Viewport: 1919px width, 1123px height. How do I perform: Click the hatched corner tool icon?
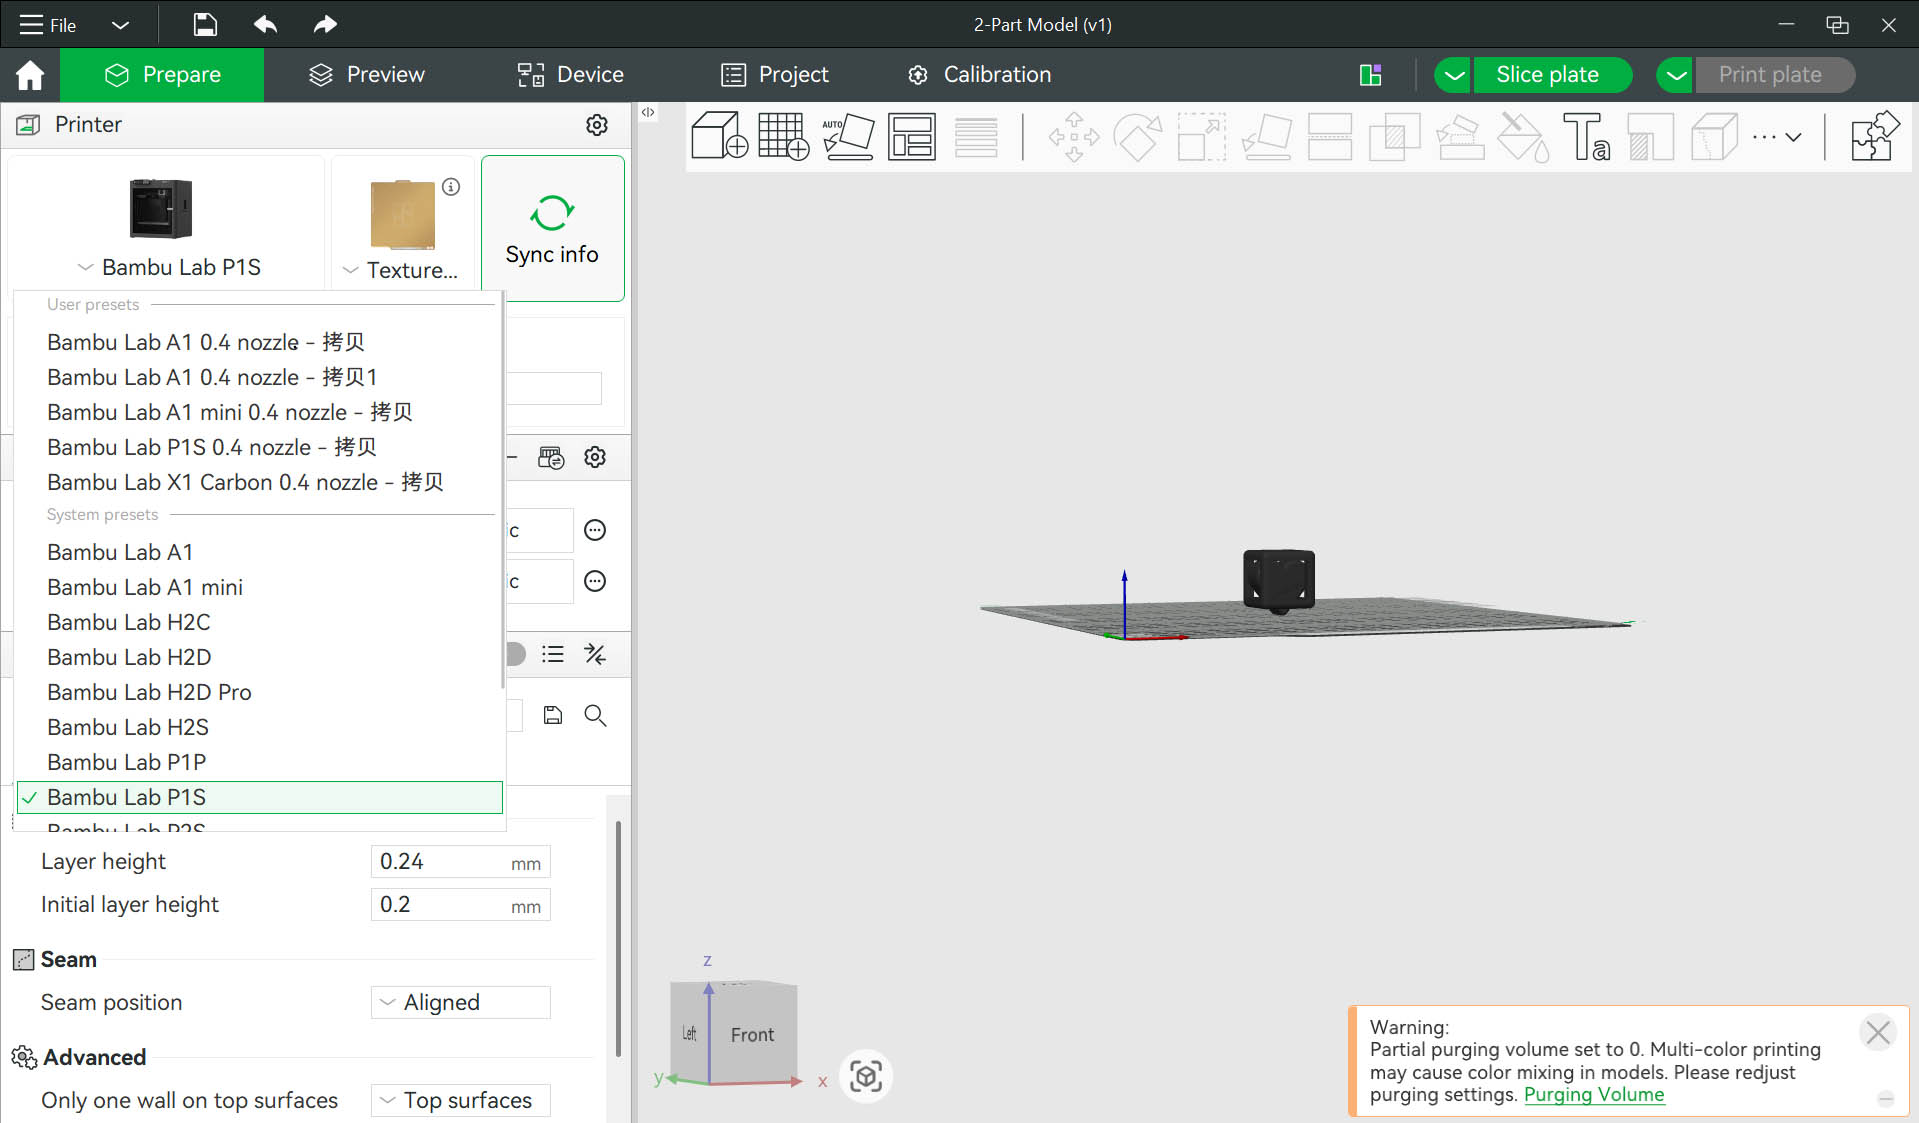point(1651,136)
